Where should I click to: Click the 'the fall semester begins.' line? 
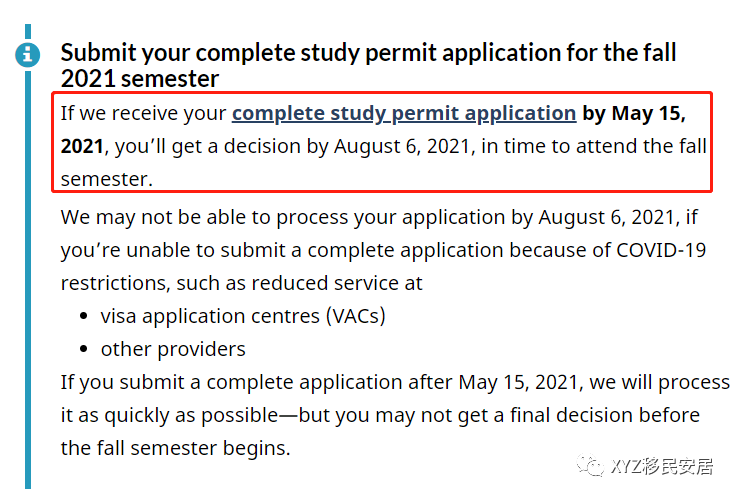[x=175, y=448]
